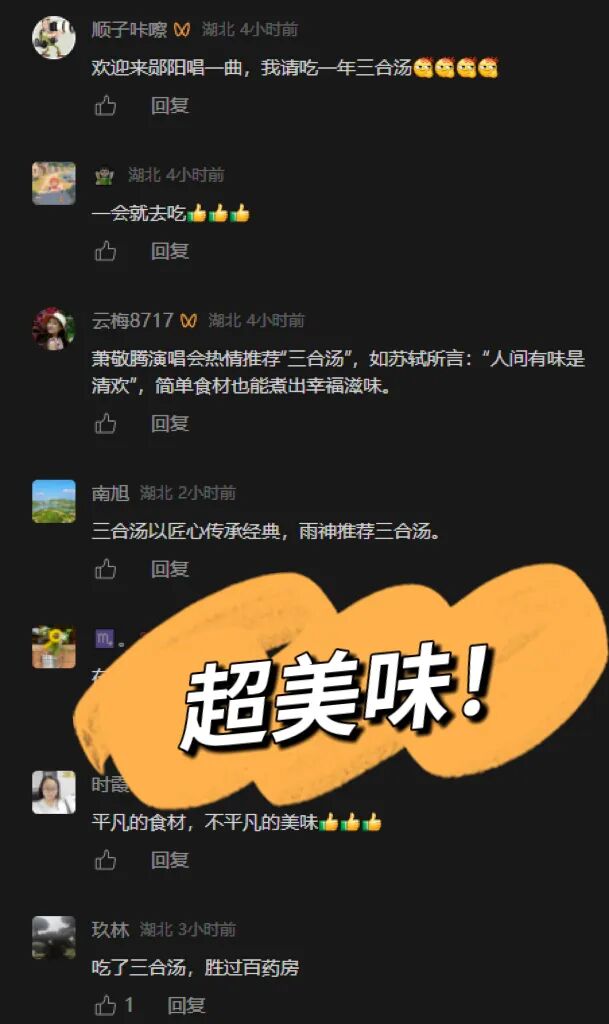Reply to '一会就去吃' comment

170,251
